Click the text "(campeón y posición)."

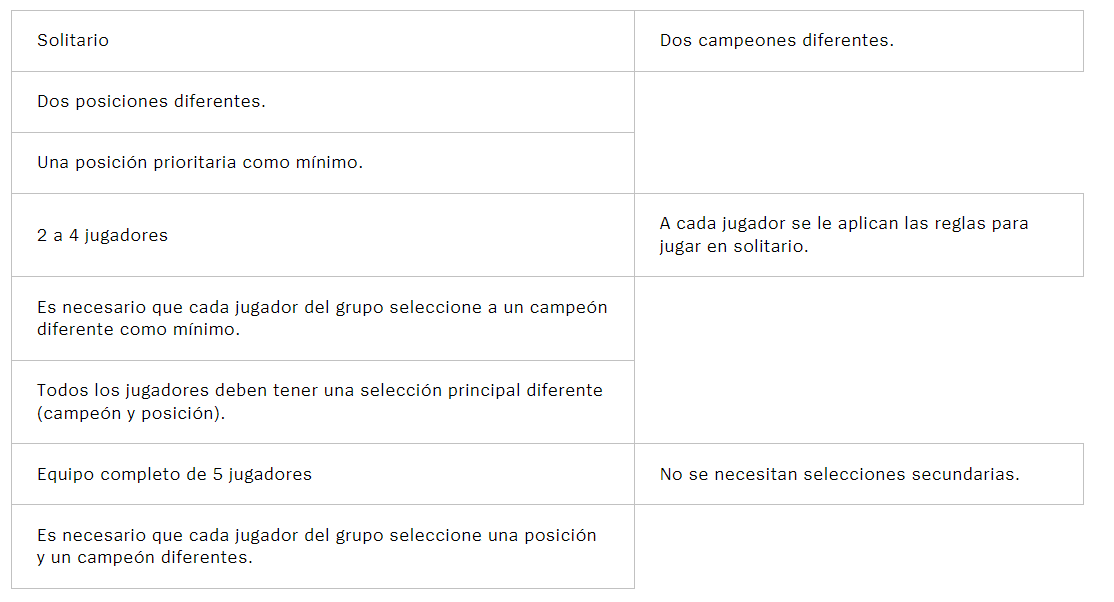tap(131, 414)
